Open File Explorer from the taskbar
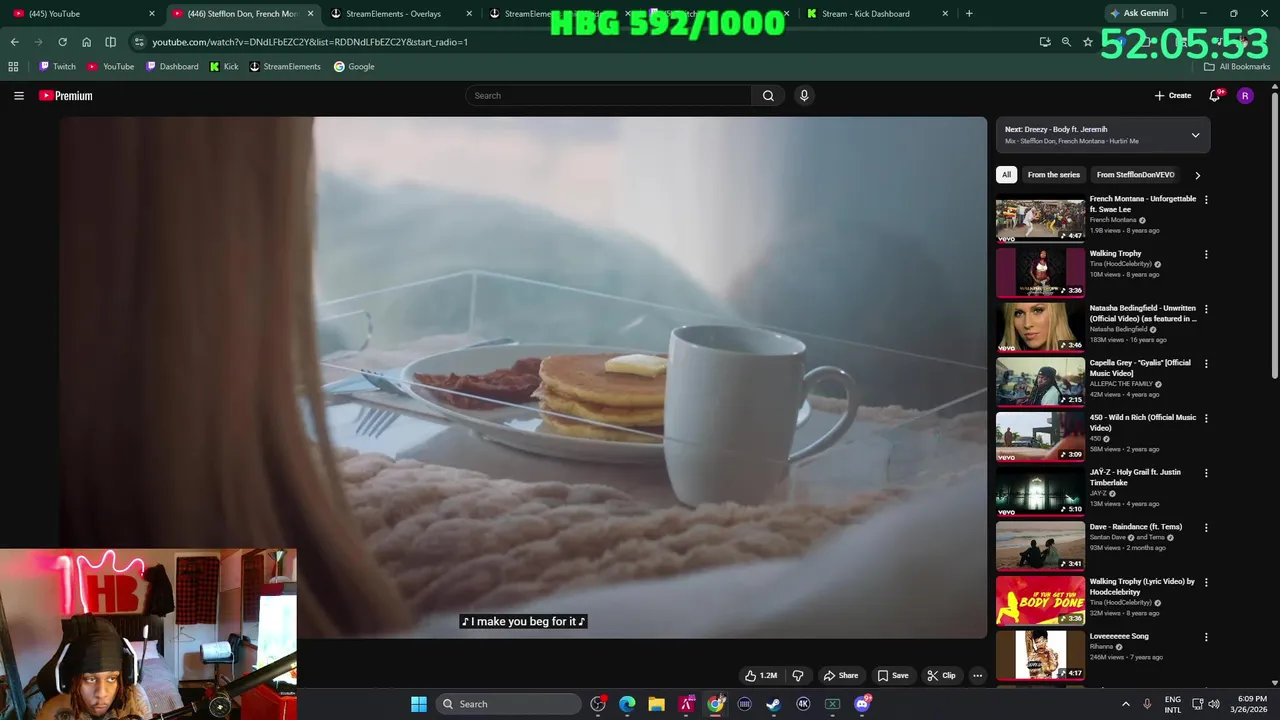The width and height of the screenshot is (1280, 720). [656, 704]
